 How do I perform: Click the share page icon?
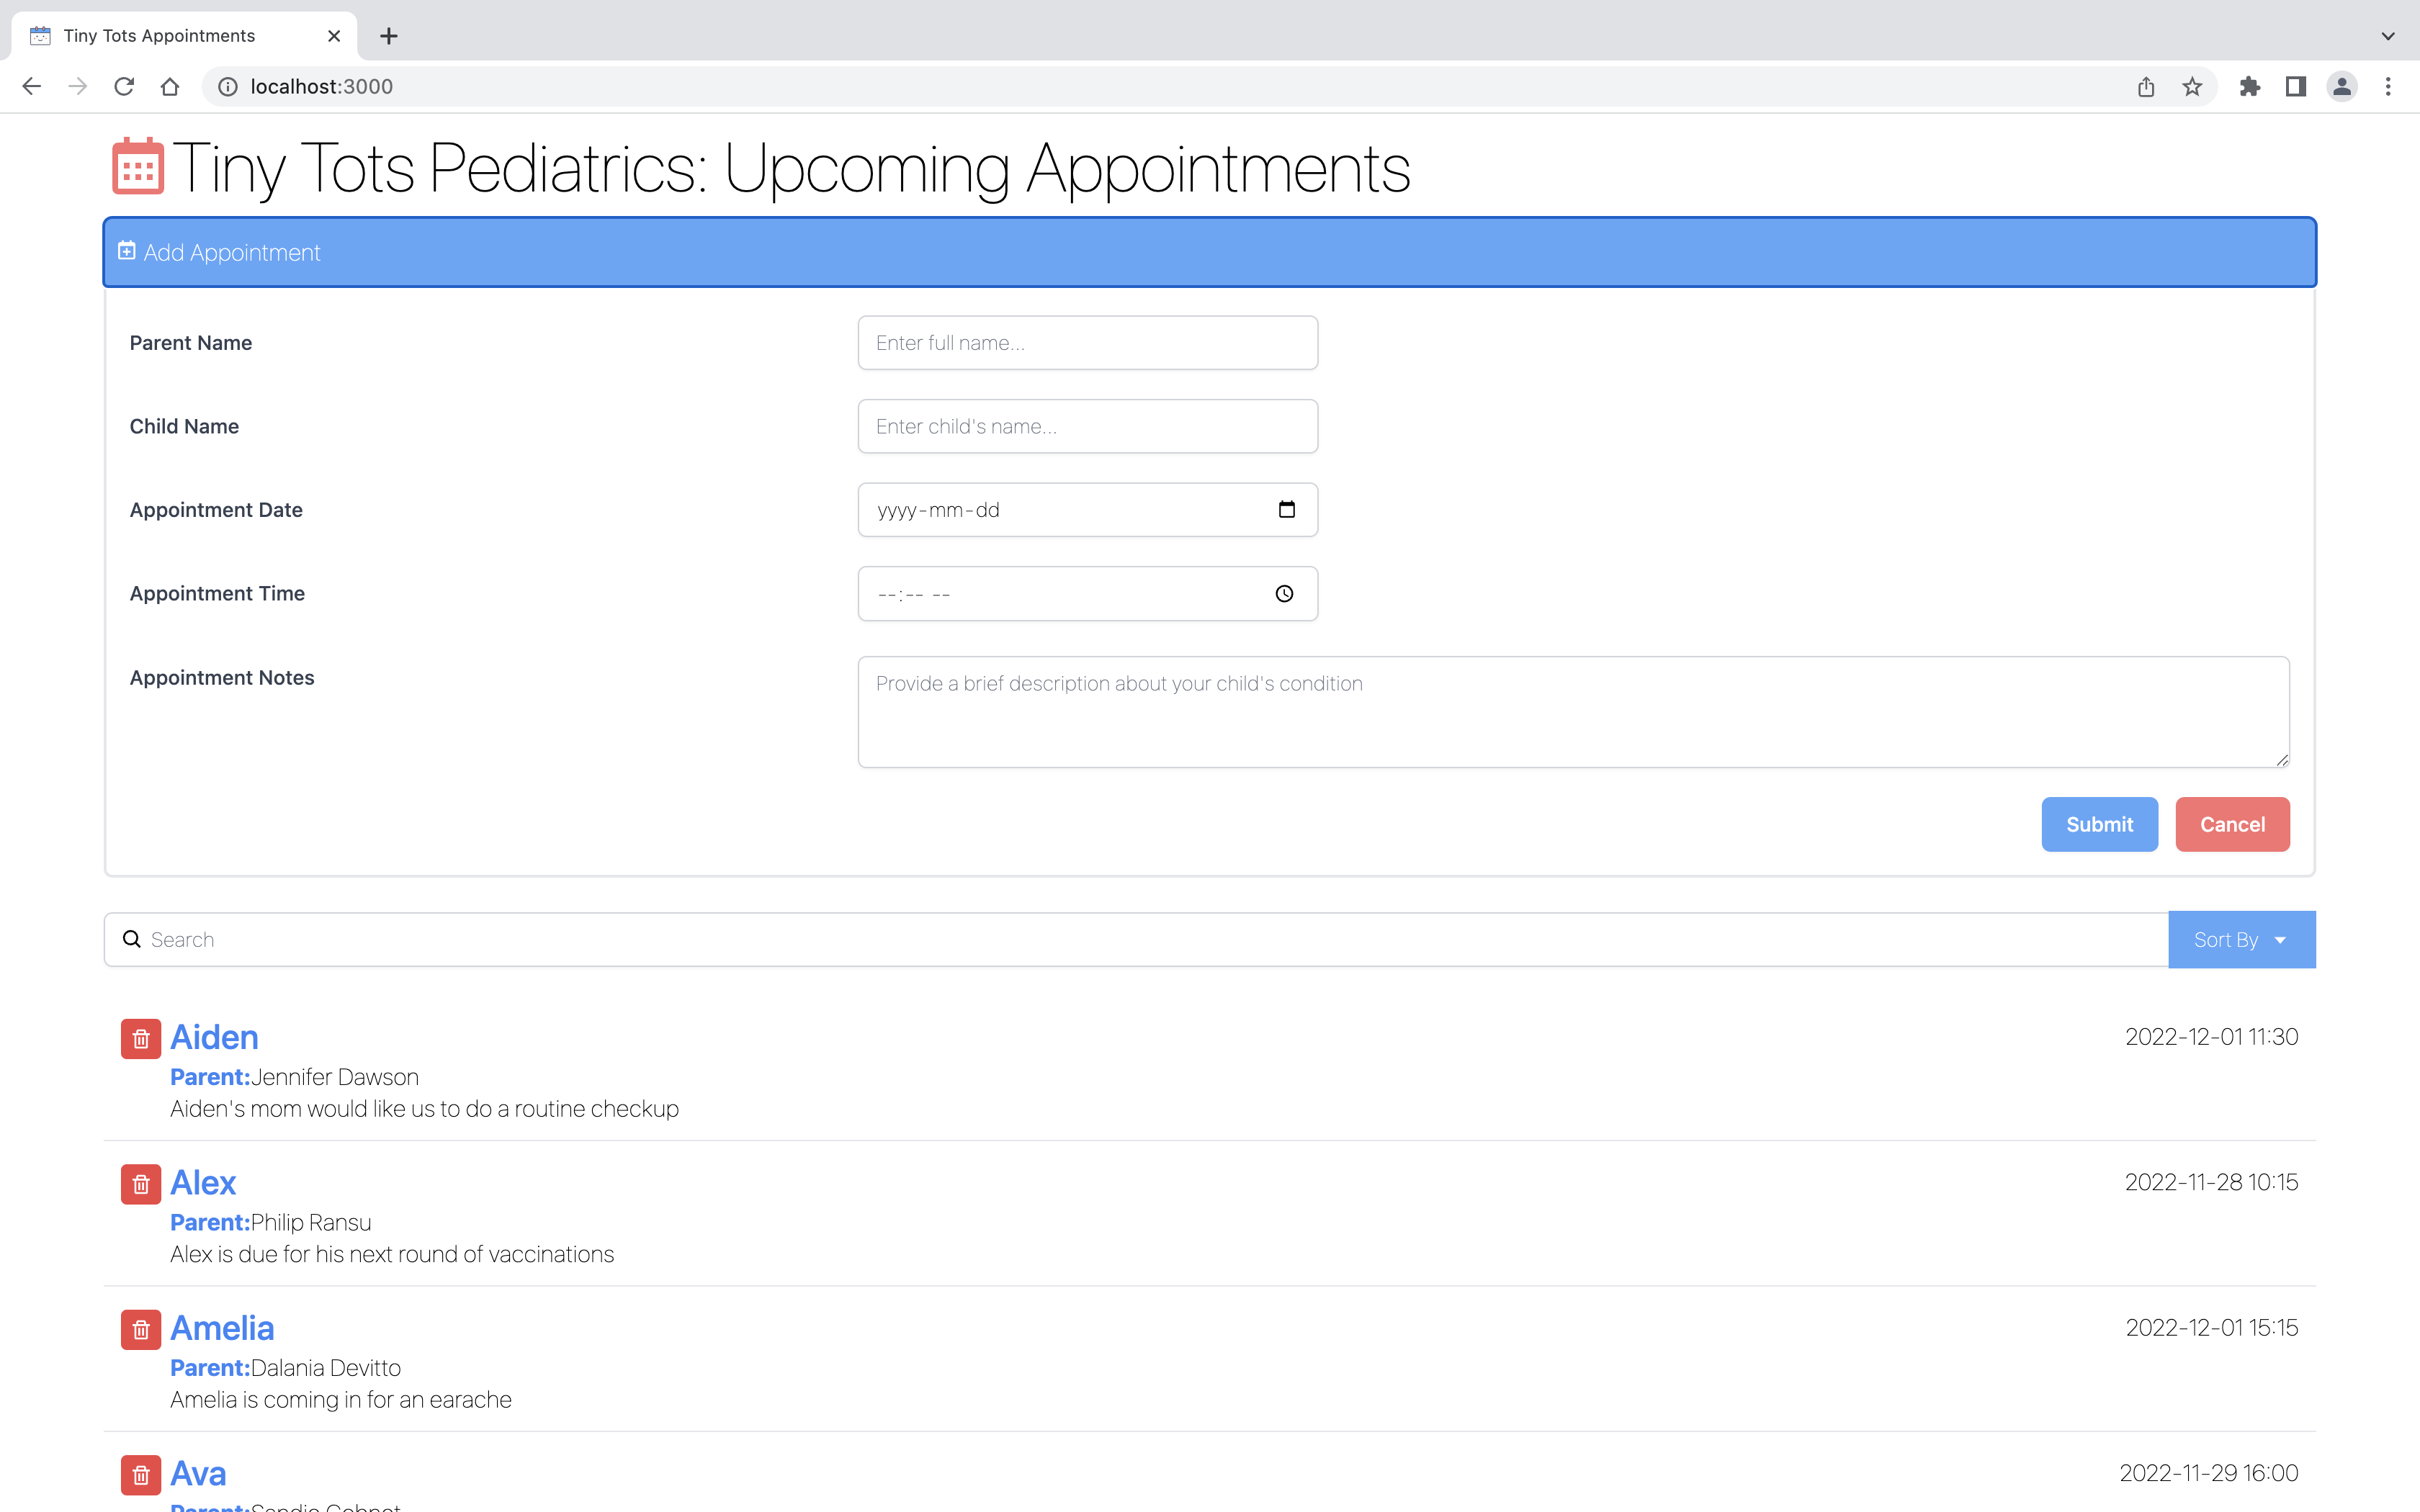coord(2146,87)
